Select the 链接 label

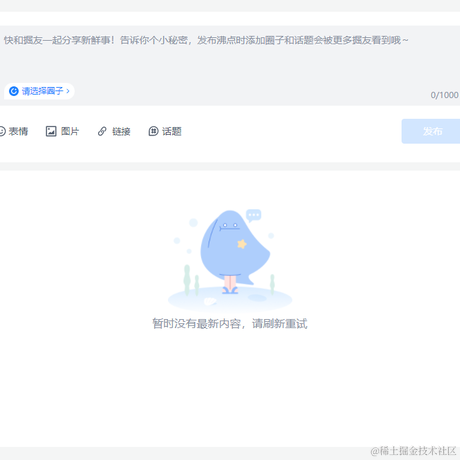(121, 131)
